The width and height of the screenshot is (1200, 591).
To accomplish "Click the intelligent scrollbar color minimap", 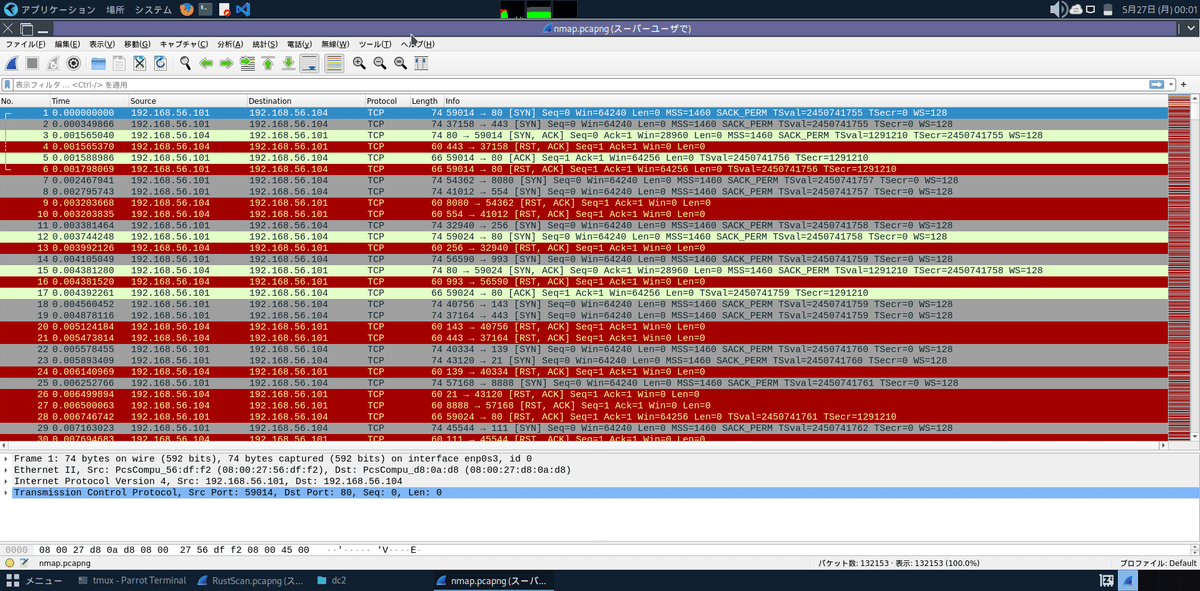I will 1178,269.
